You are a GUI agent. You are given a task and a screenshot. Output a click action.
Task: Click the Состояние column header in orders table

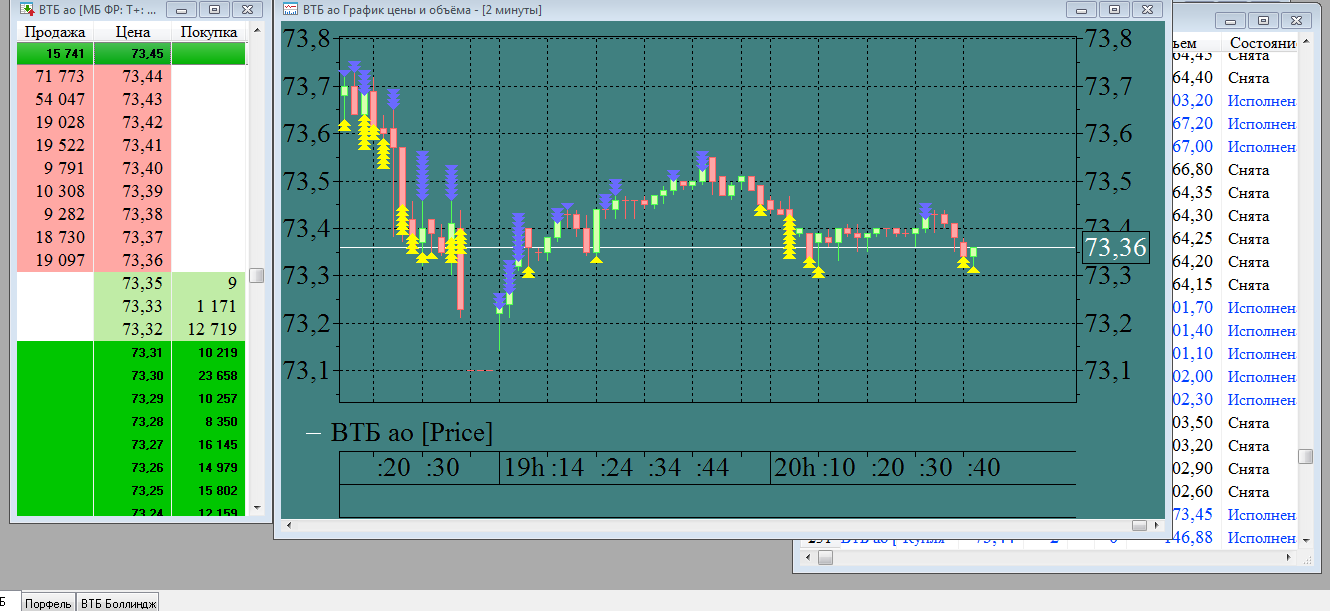pos(1263,44)
